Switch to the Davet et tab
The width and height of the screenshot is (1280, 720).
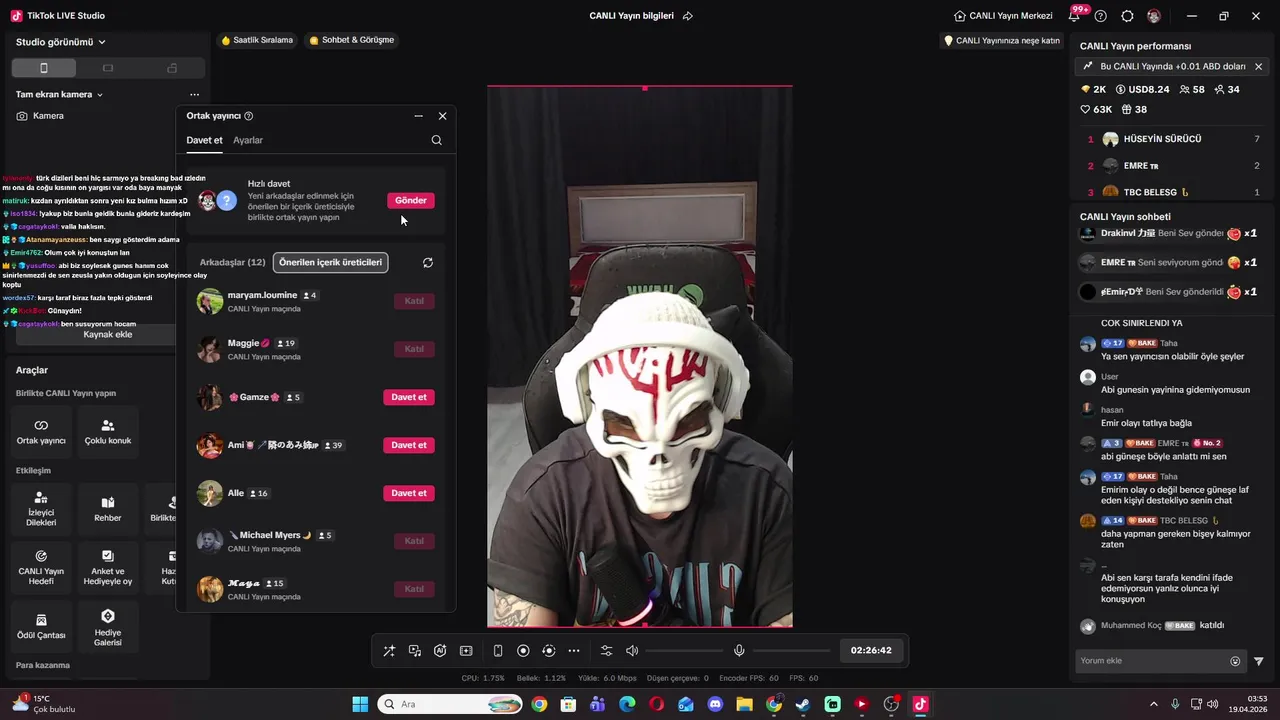click(x=204, y=140)
